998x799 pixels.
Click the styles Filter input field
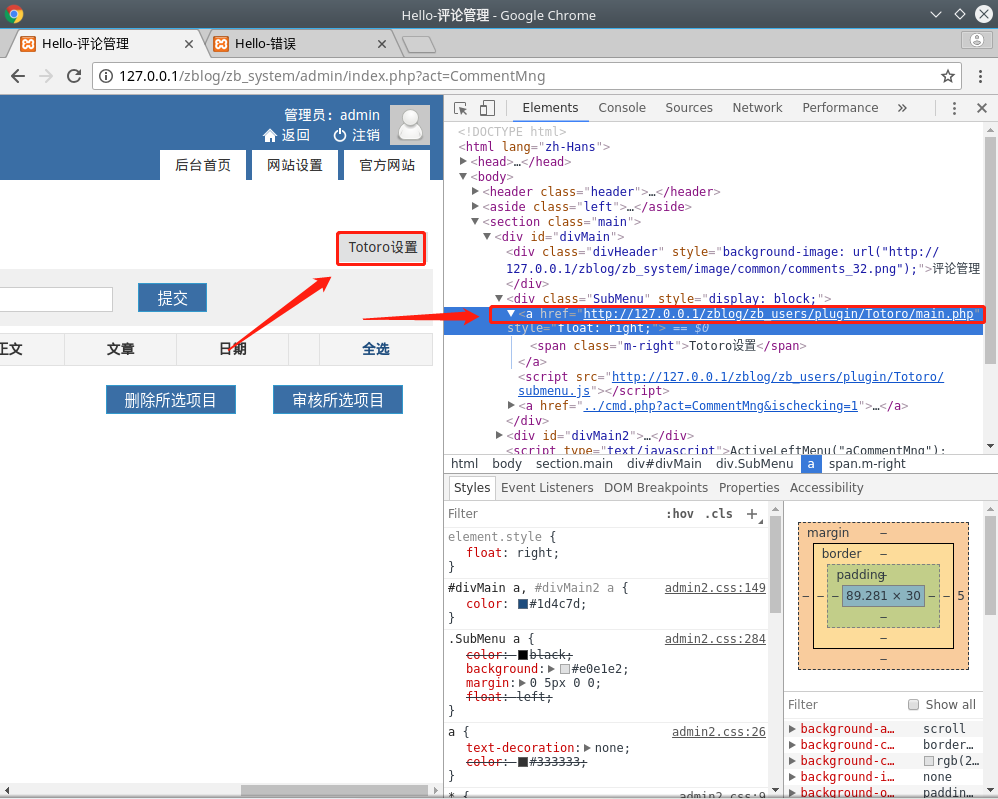coord(552,514)
